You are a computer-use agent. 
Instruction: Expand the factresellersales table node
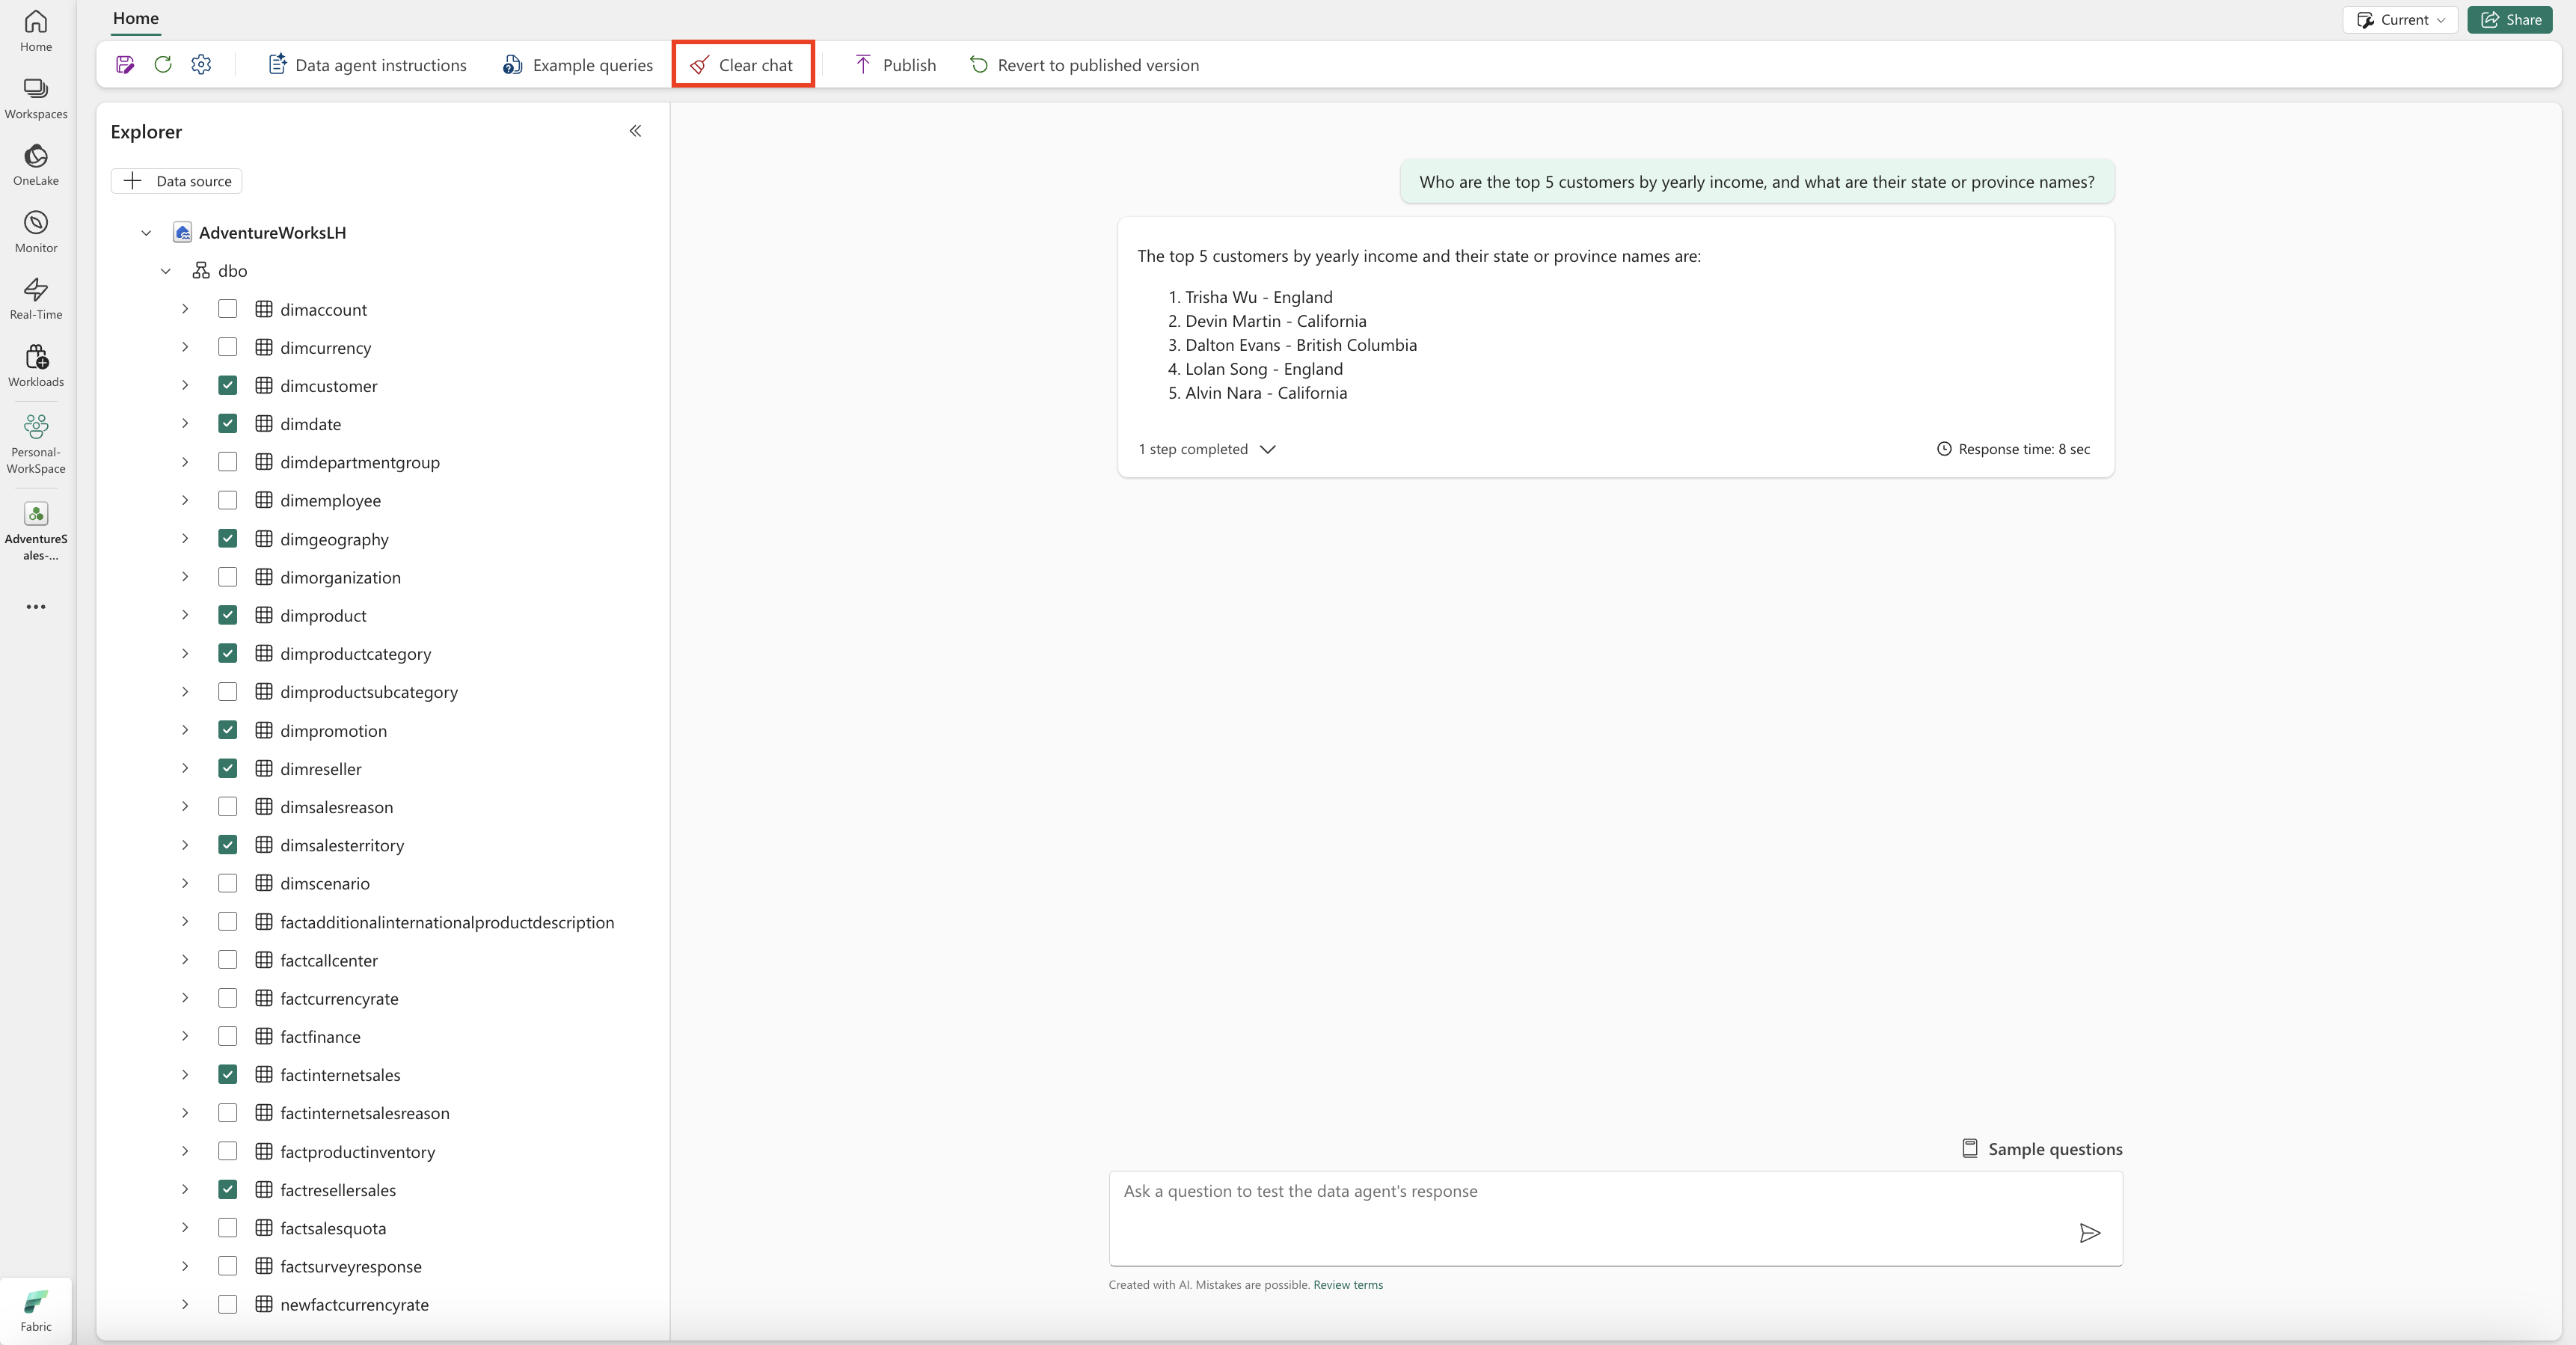pyautogui.click(x=185, y=1190)
